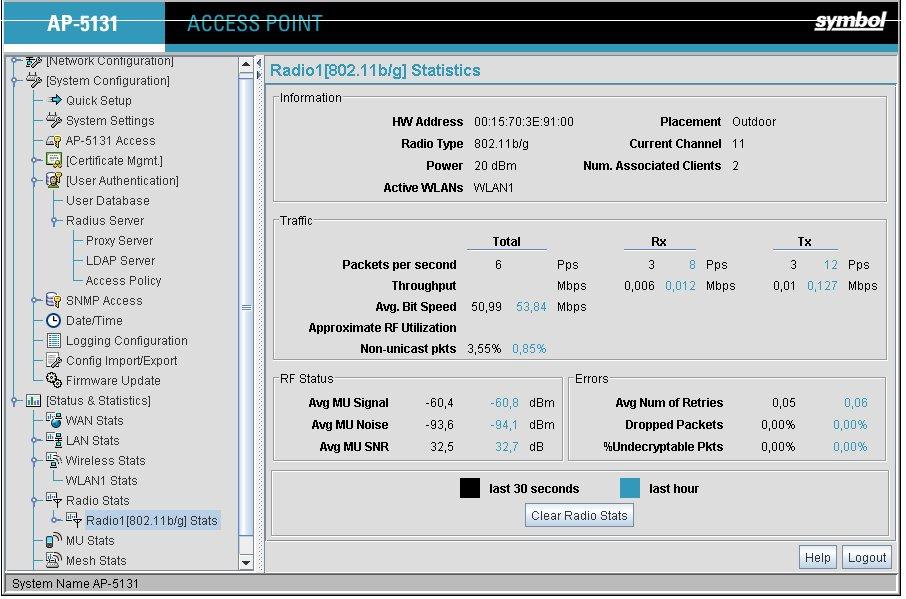Click the symbol brand logo

849,22
